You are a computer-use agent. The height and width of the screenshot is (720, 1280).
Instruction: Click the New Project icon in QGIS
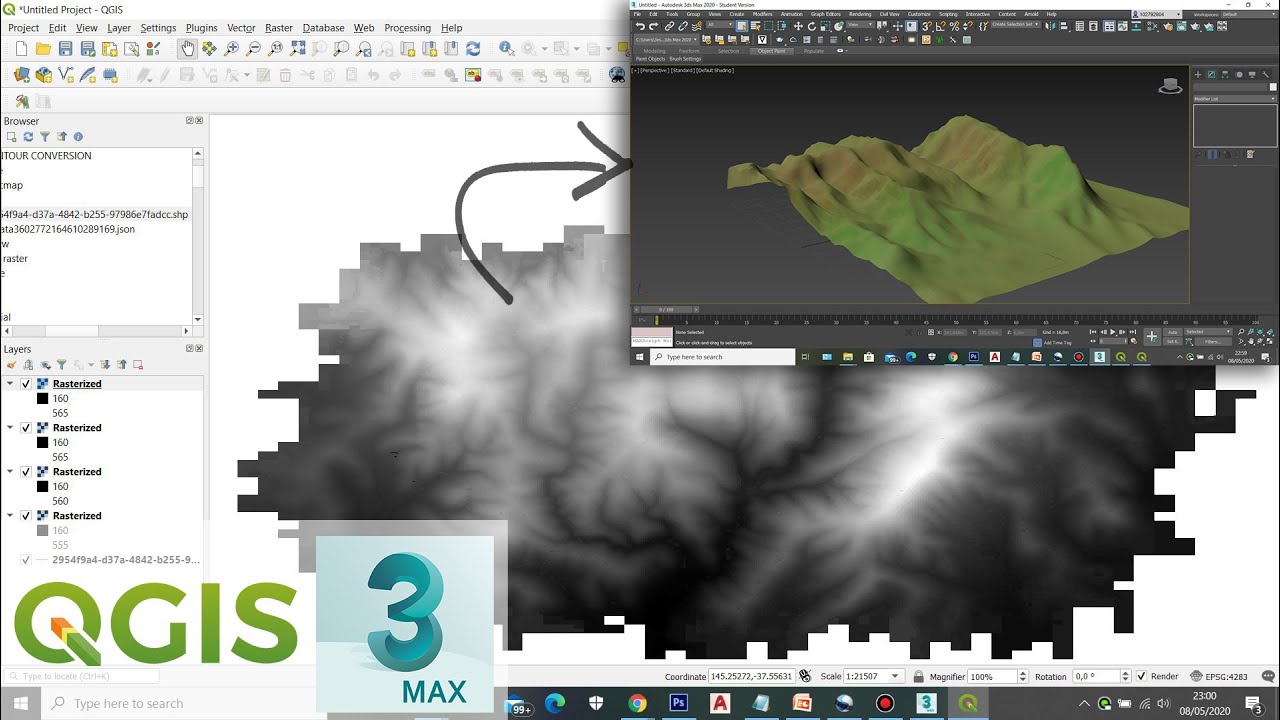pyautogui.click(x=21, y=48)
